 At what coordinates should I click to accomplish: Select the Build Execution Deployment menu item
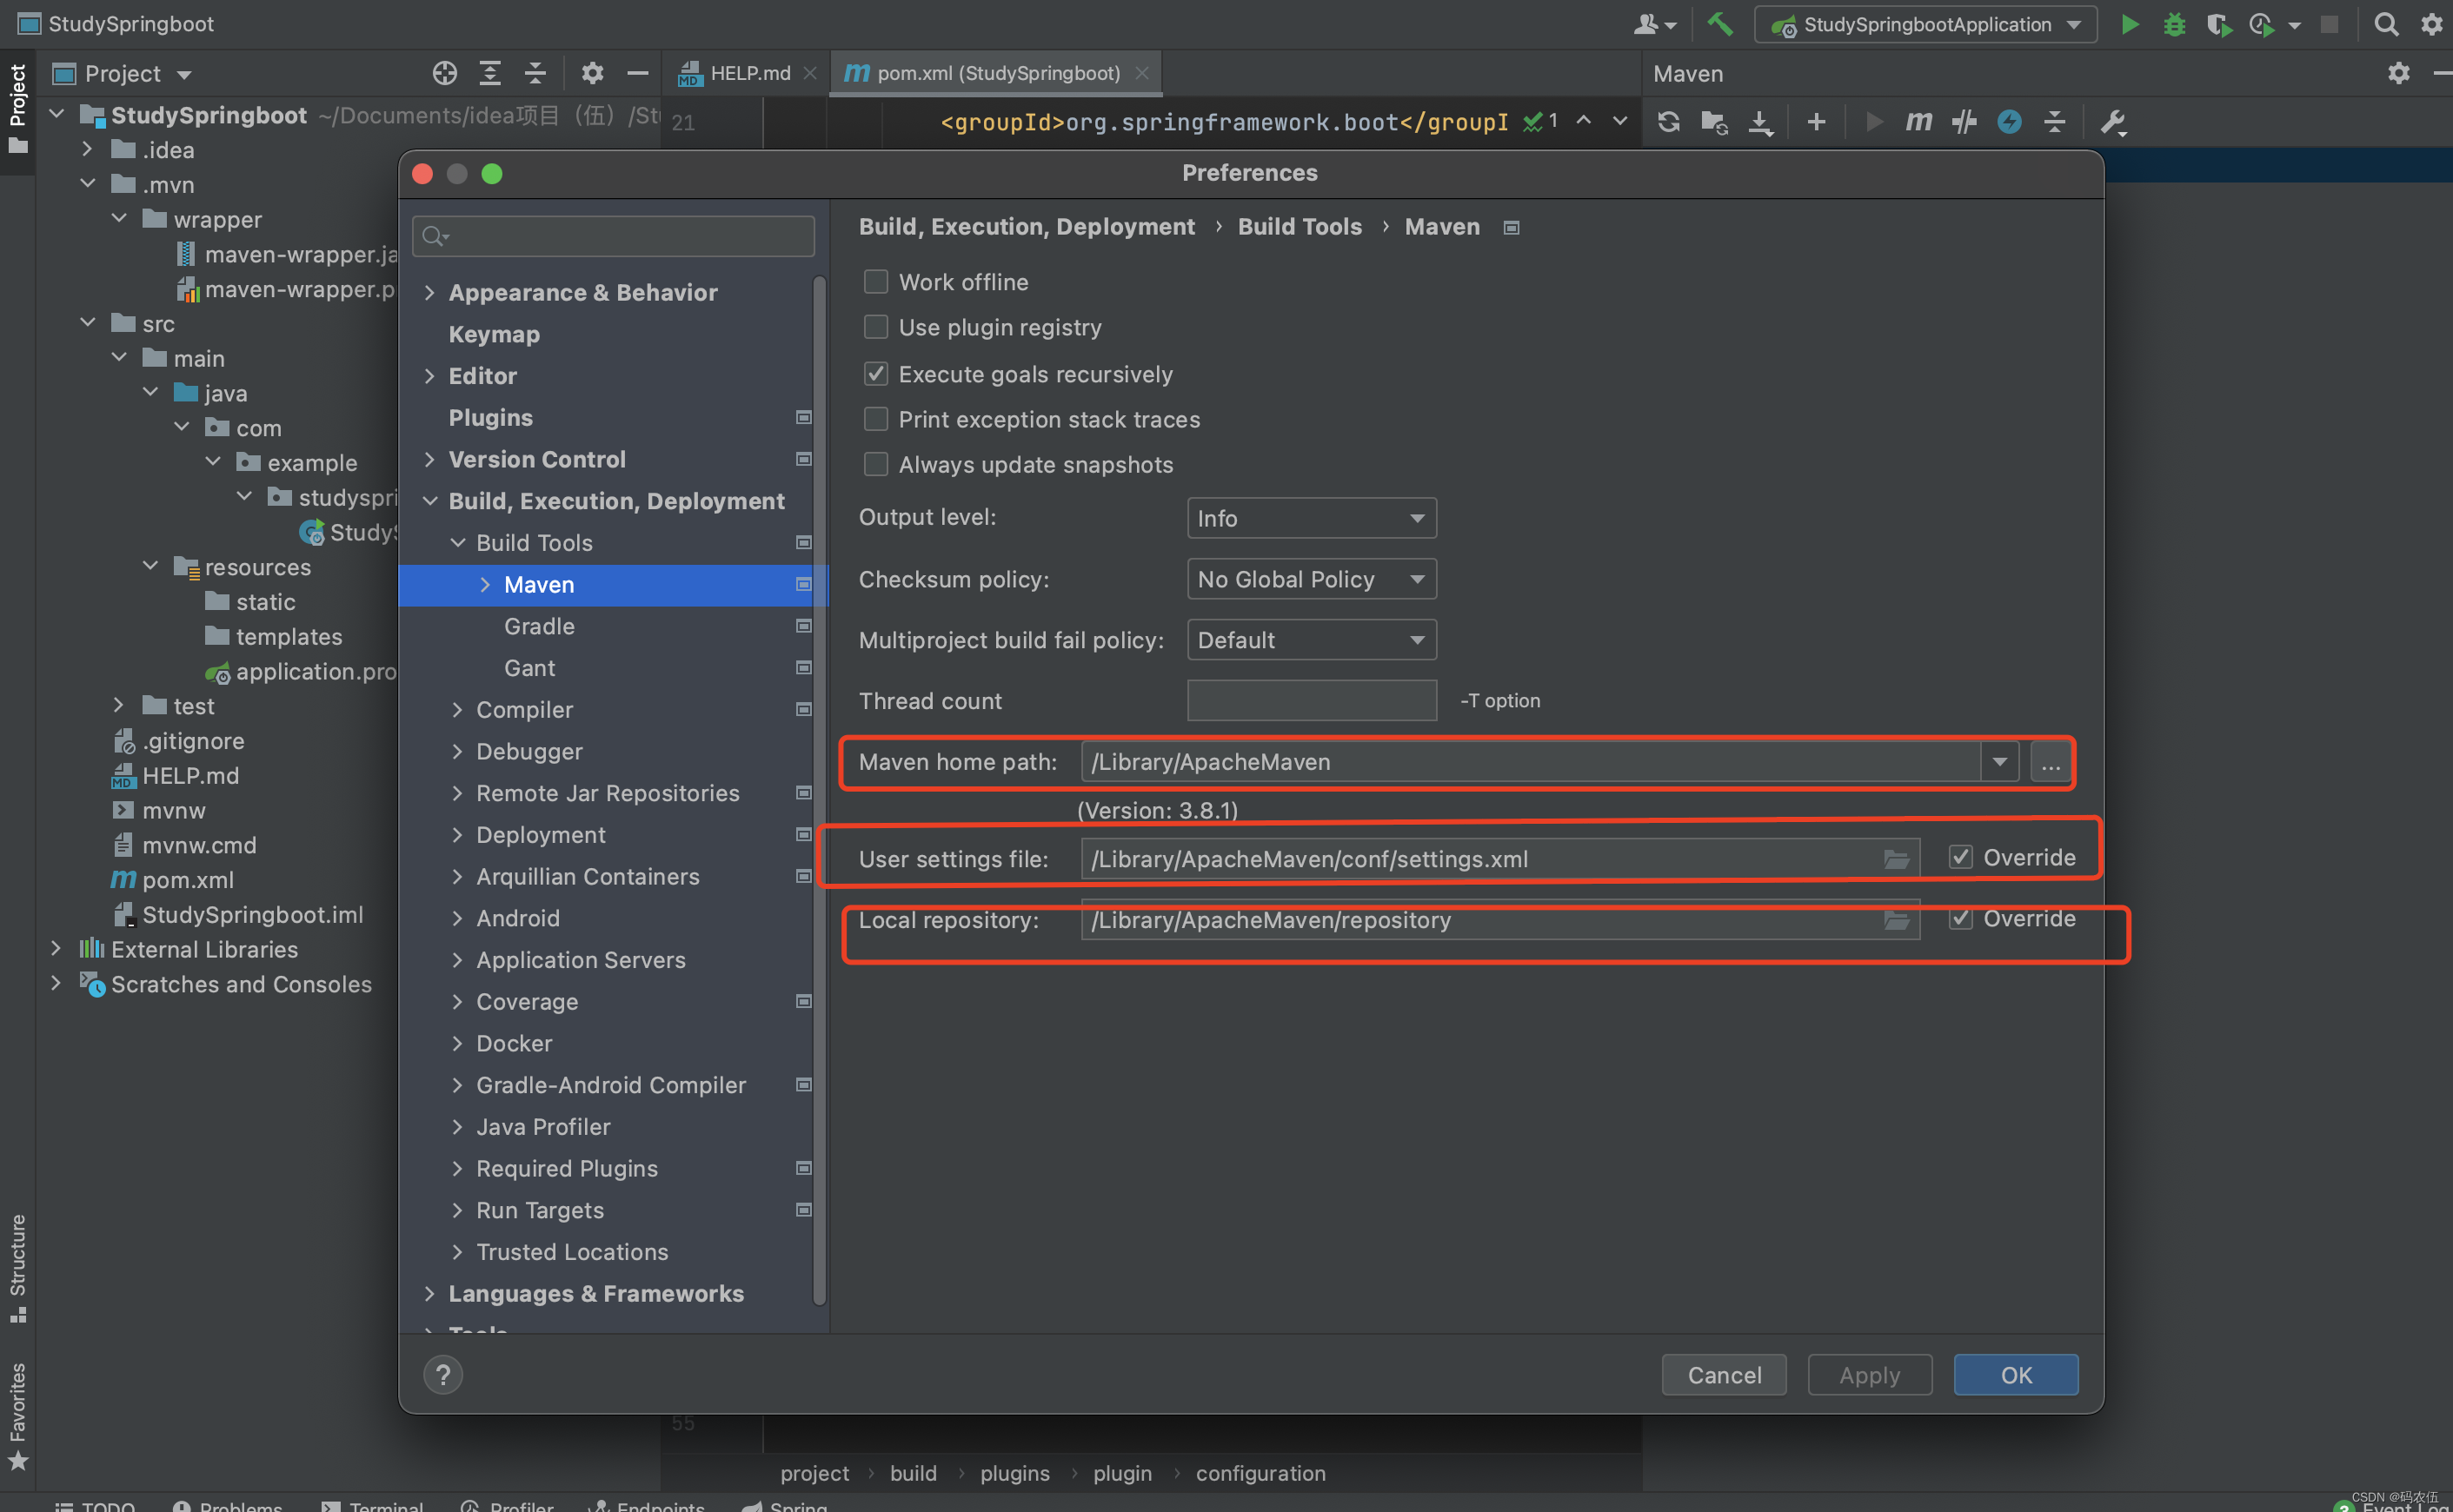[x=615, y=500]
